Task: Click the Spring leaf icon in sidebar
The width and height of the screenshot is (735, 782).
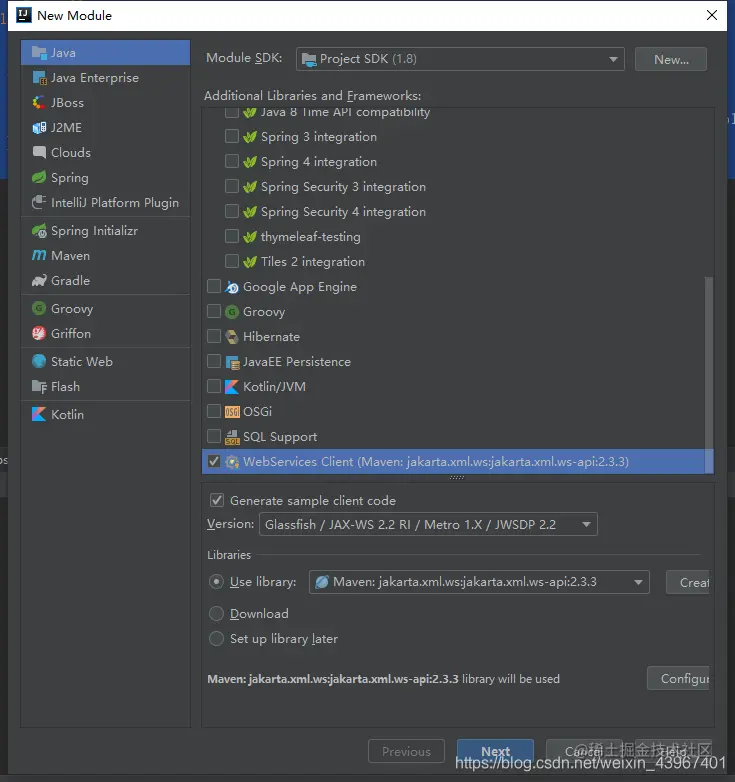Action: pos(39,178)
